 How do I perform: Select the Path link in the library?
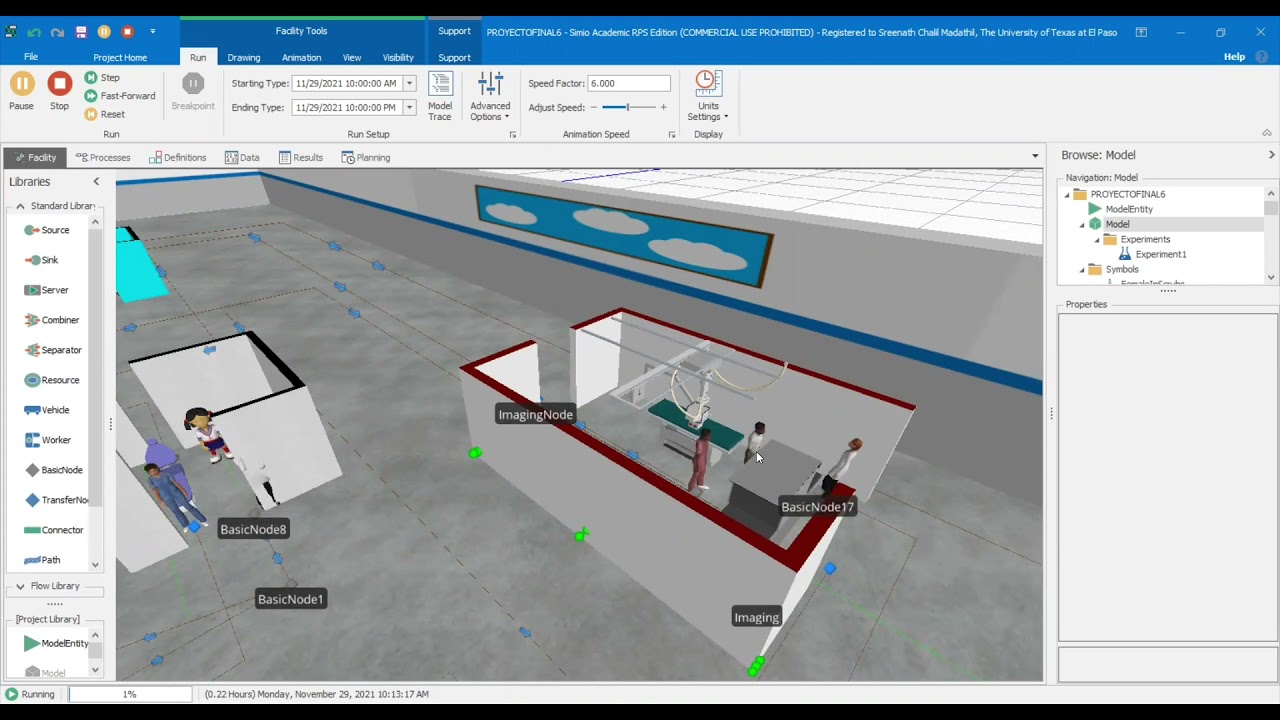coord(42,560)
